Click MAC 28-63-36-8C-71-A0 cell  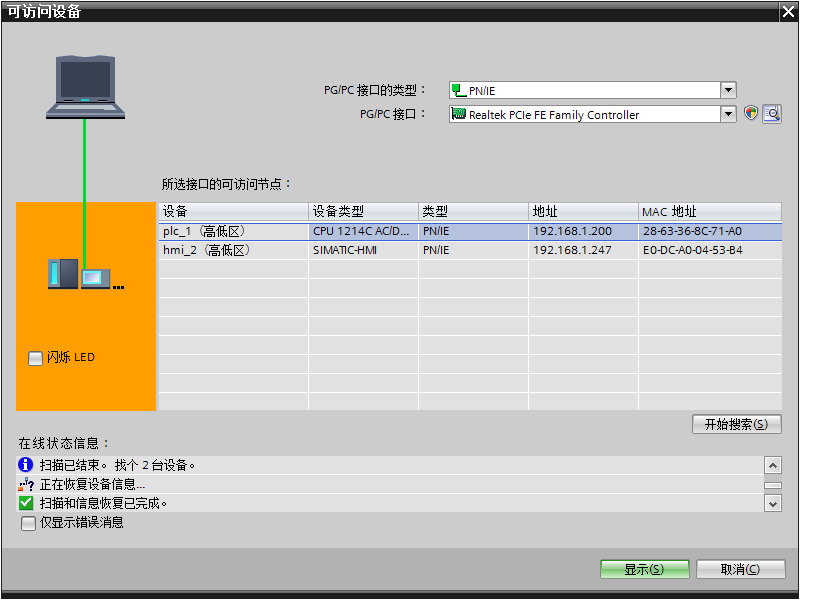point(710,231)
